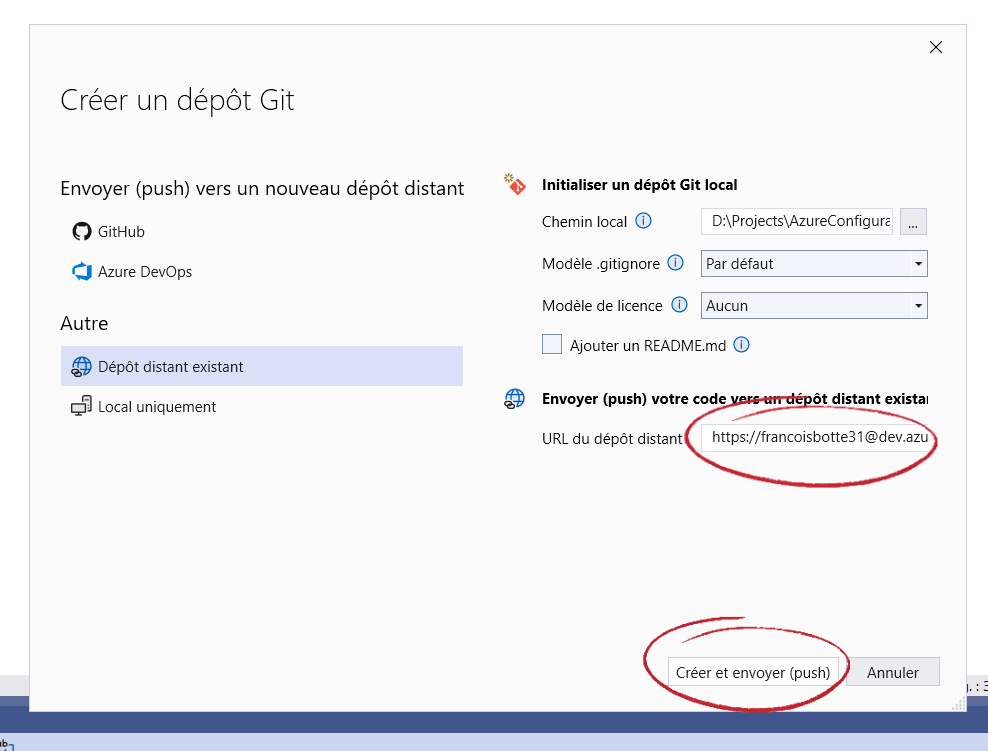Click the browse button for Chemin local
Screen dimensions: 988x751
pyautogui.click(x=912, y=221)
